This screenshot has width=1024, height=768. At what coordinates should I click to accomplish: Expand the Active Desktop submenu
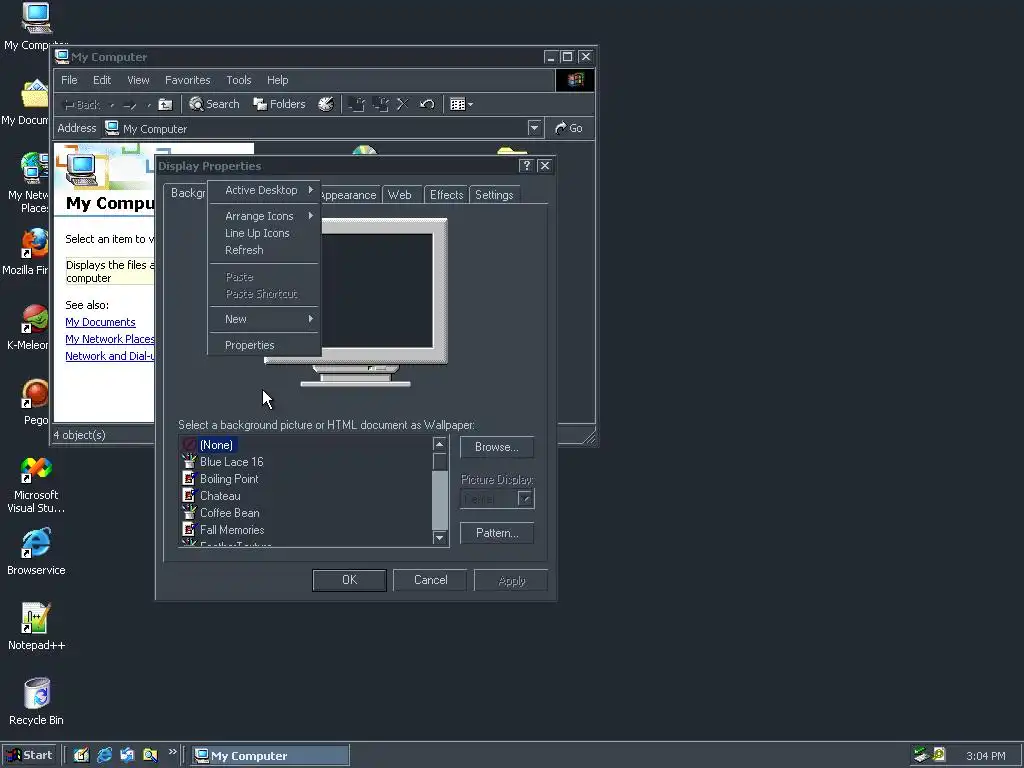pyautogui.click(x=264, y=190)
